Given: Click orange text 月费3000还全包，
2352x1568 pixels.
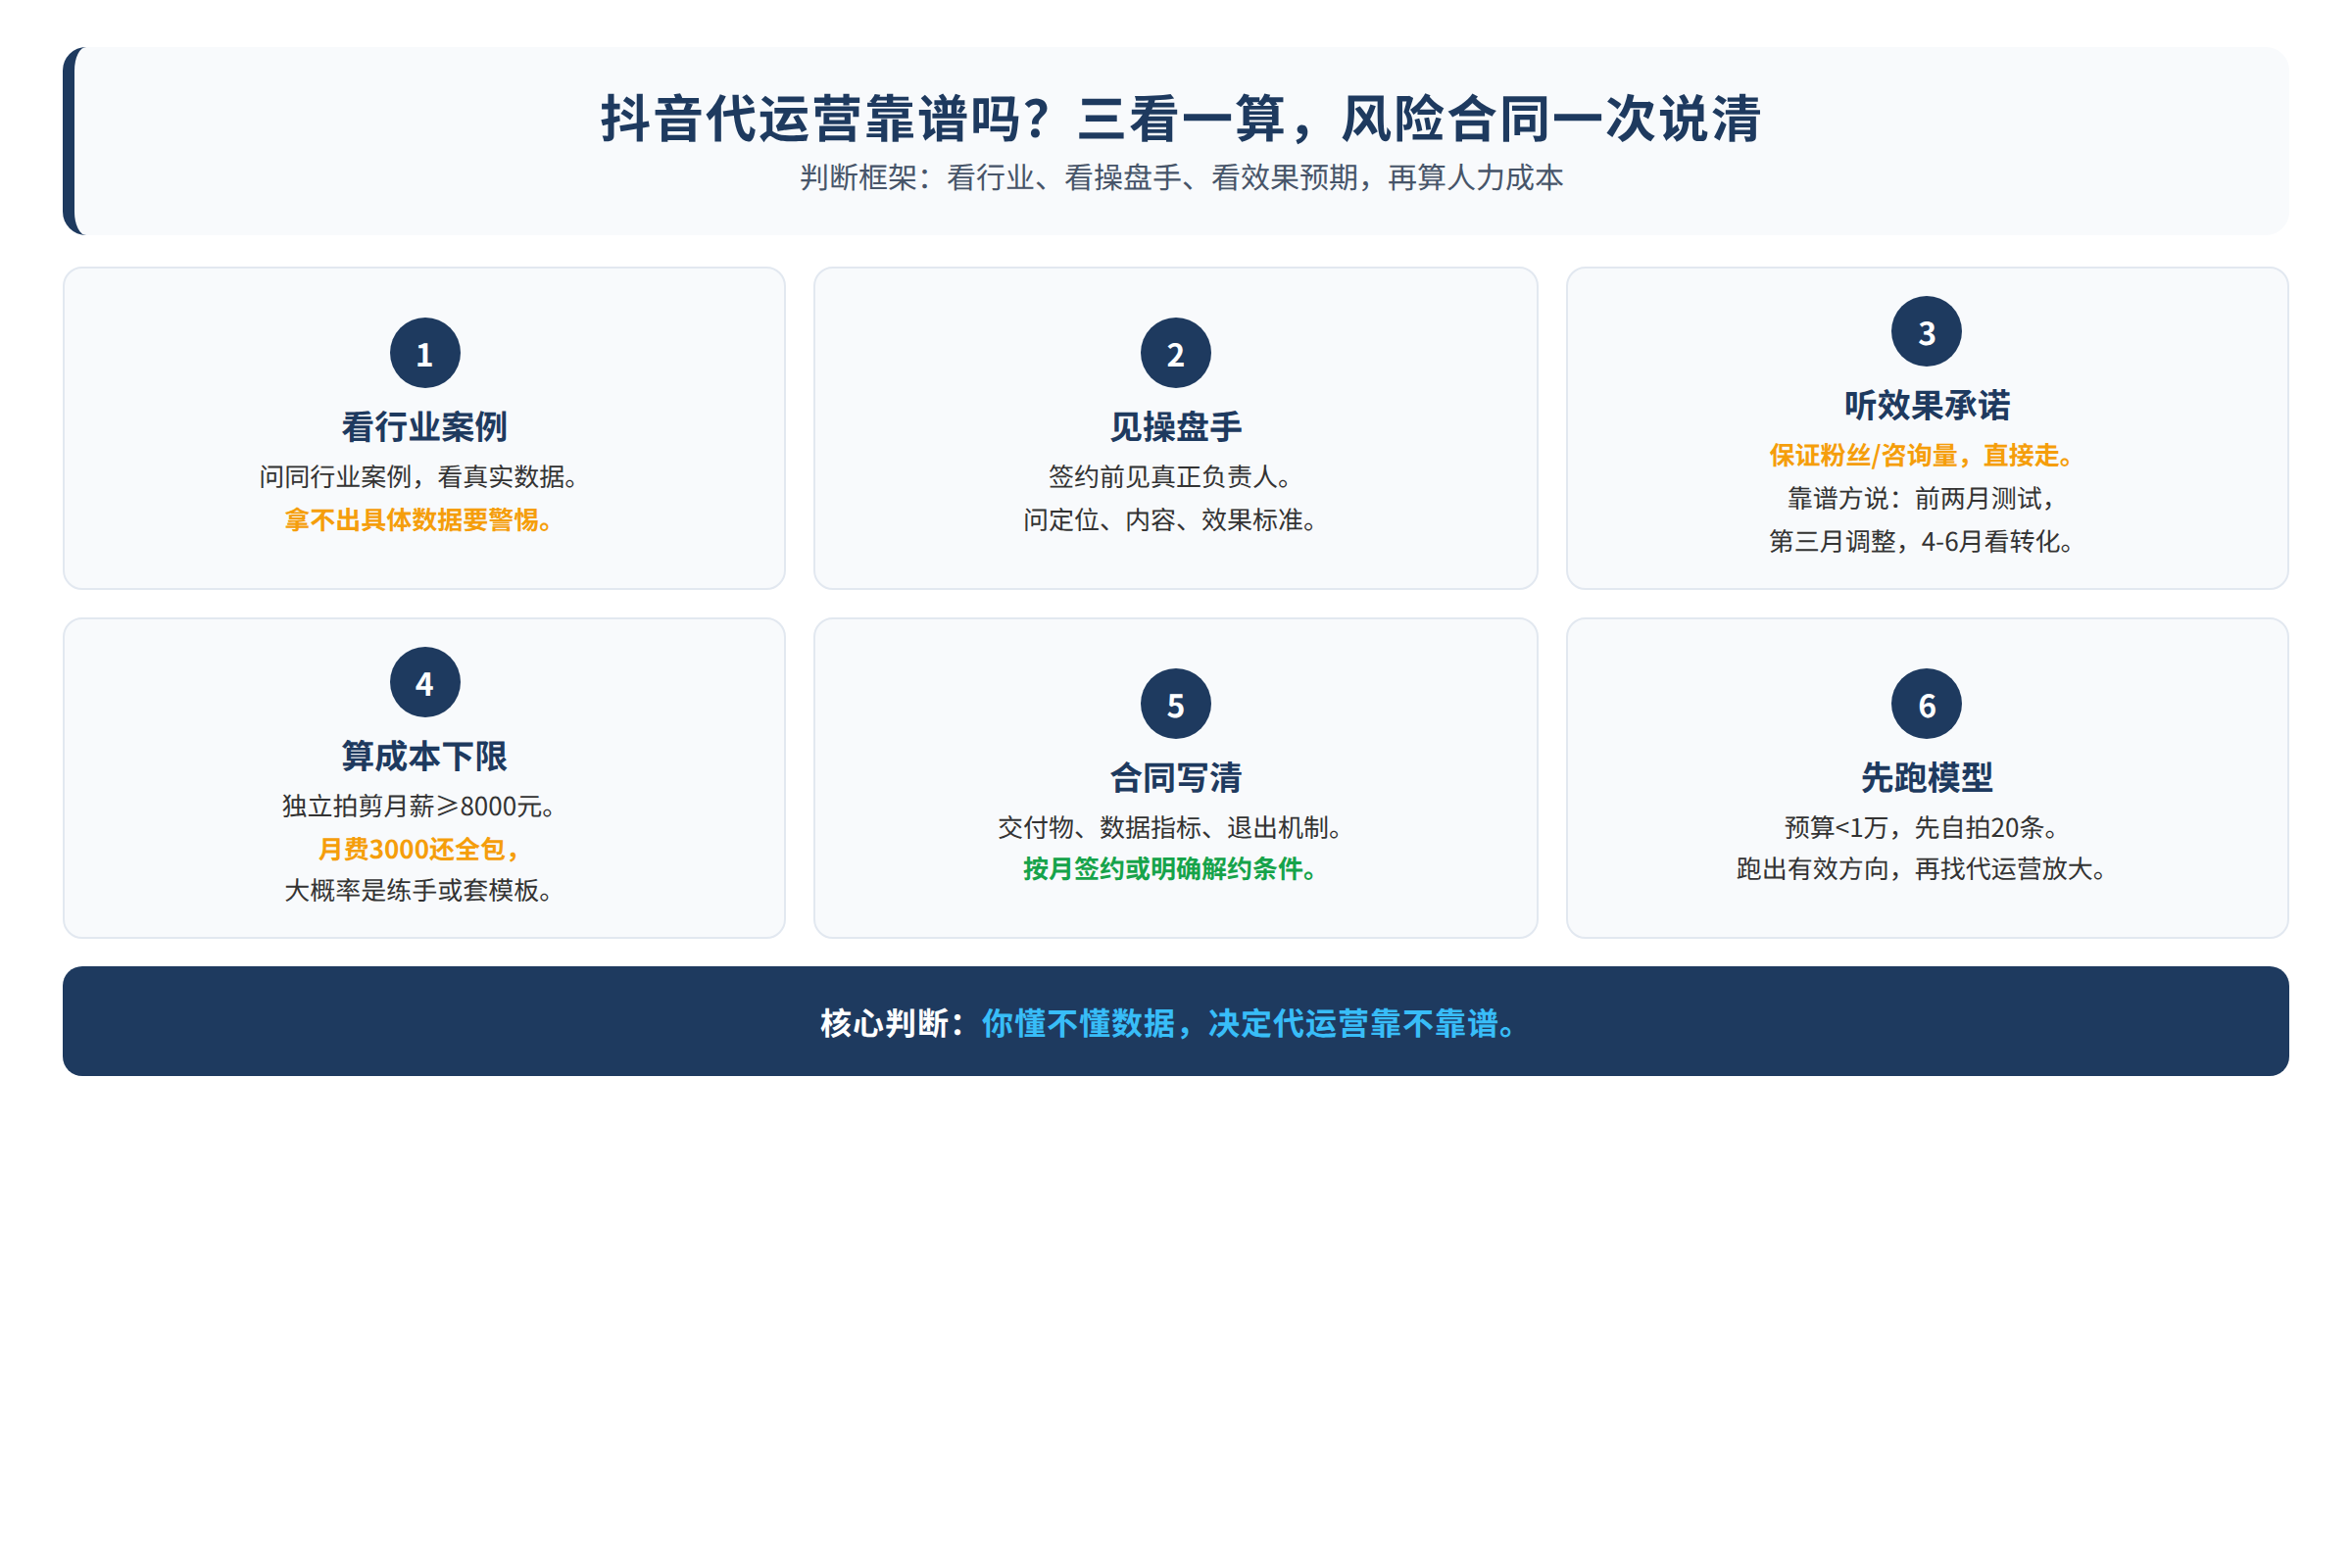Looking at the screenshot, I should tap(419, 849).
